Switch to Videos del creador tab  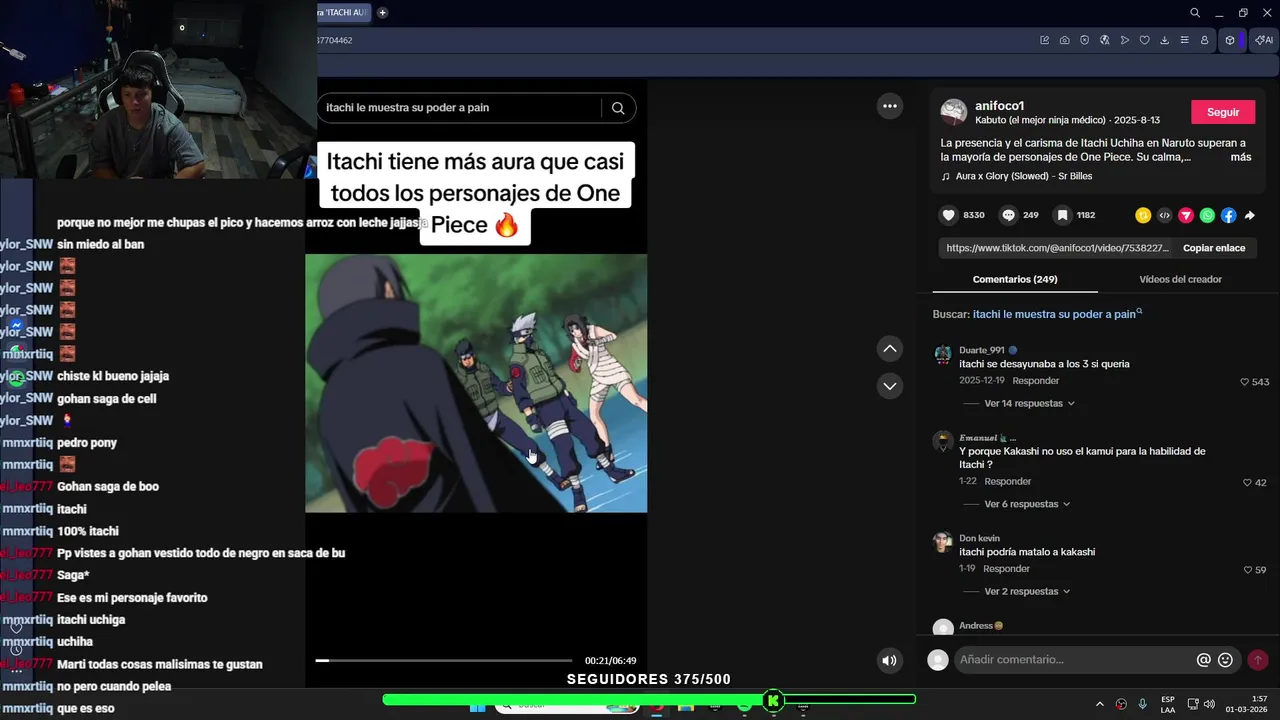pyautogui.click(x=1180, y=279)
